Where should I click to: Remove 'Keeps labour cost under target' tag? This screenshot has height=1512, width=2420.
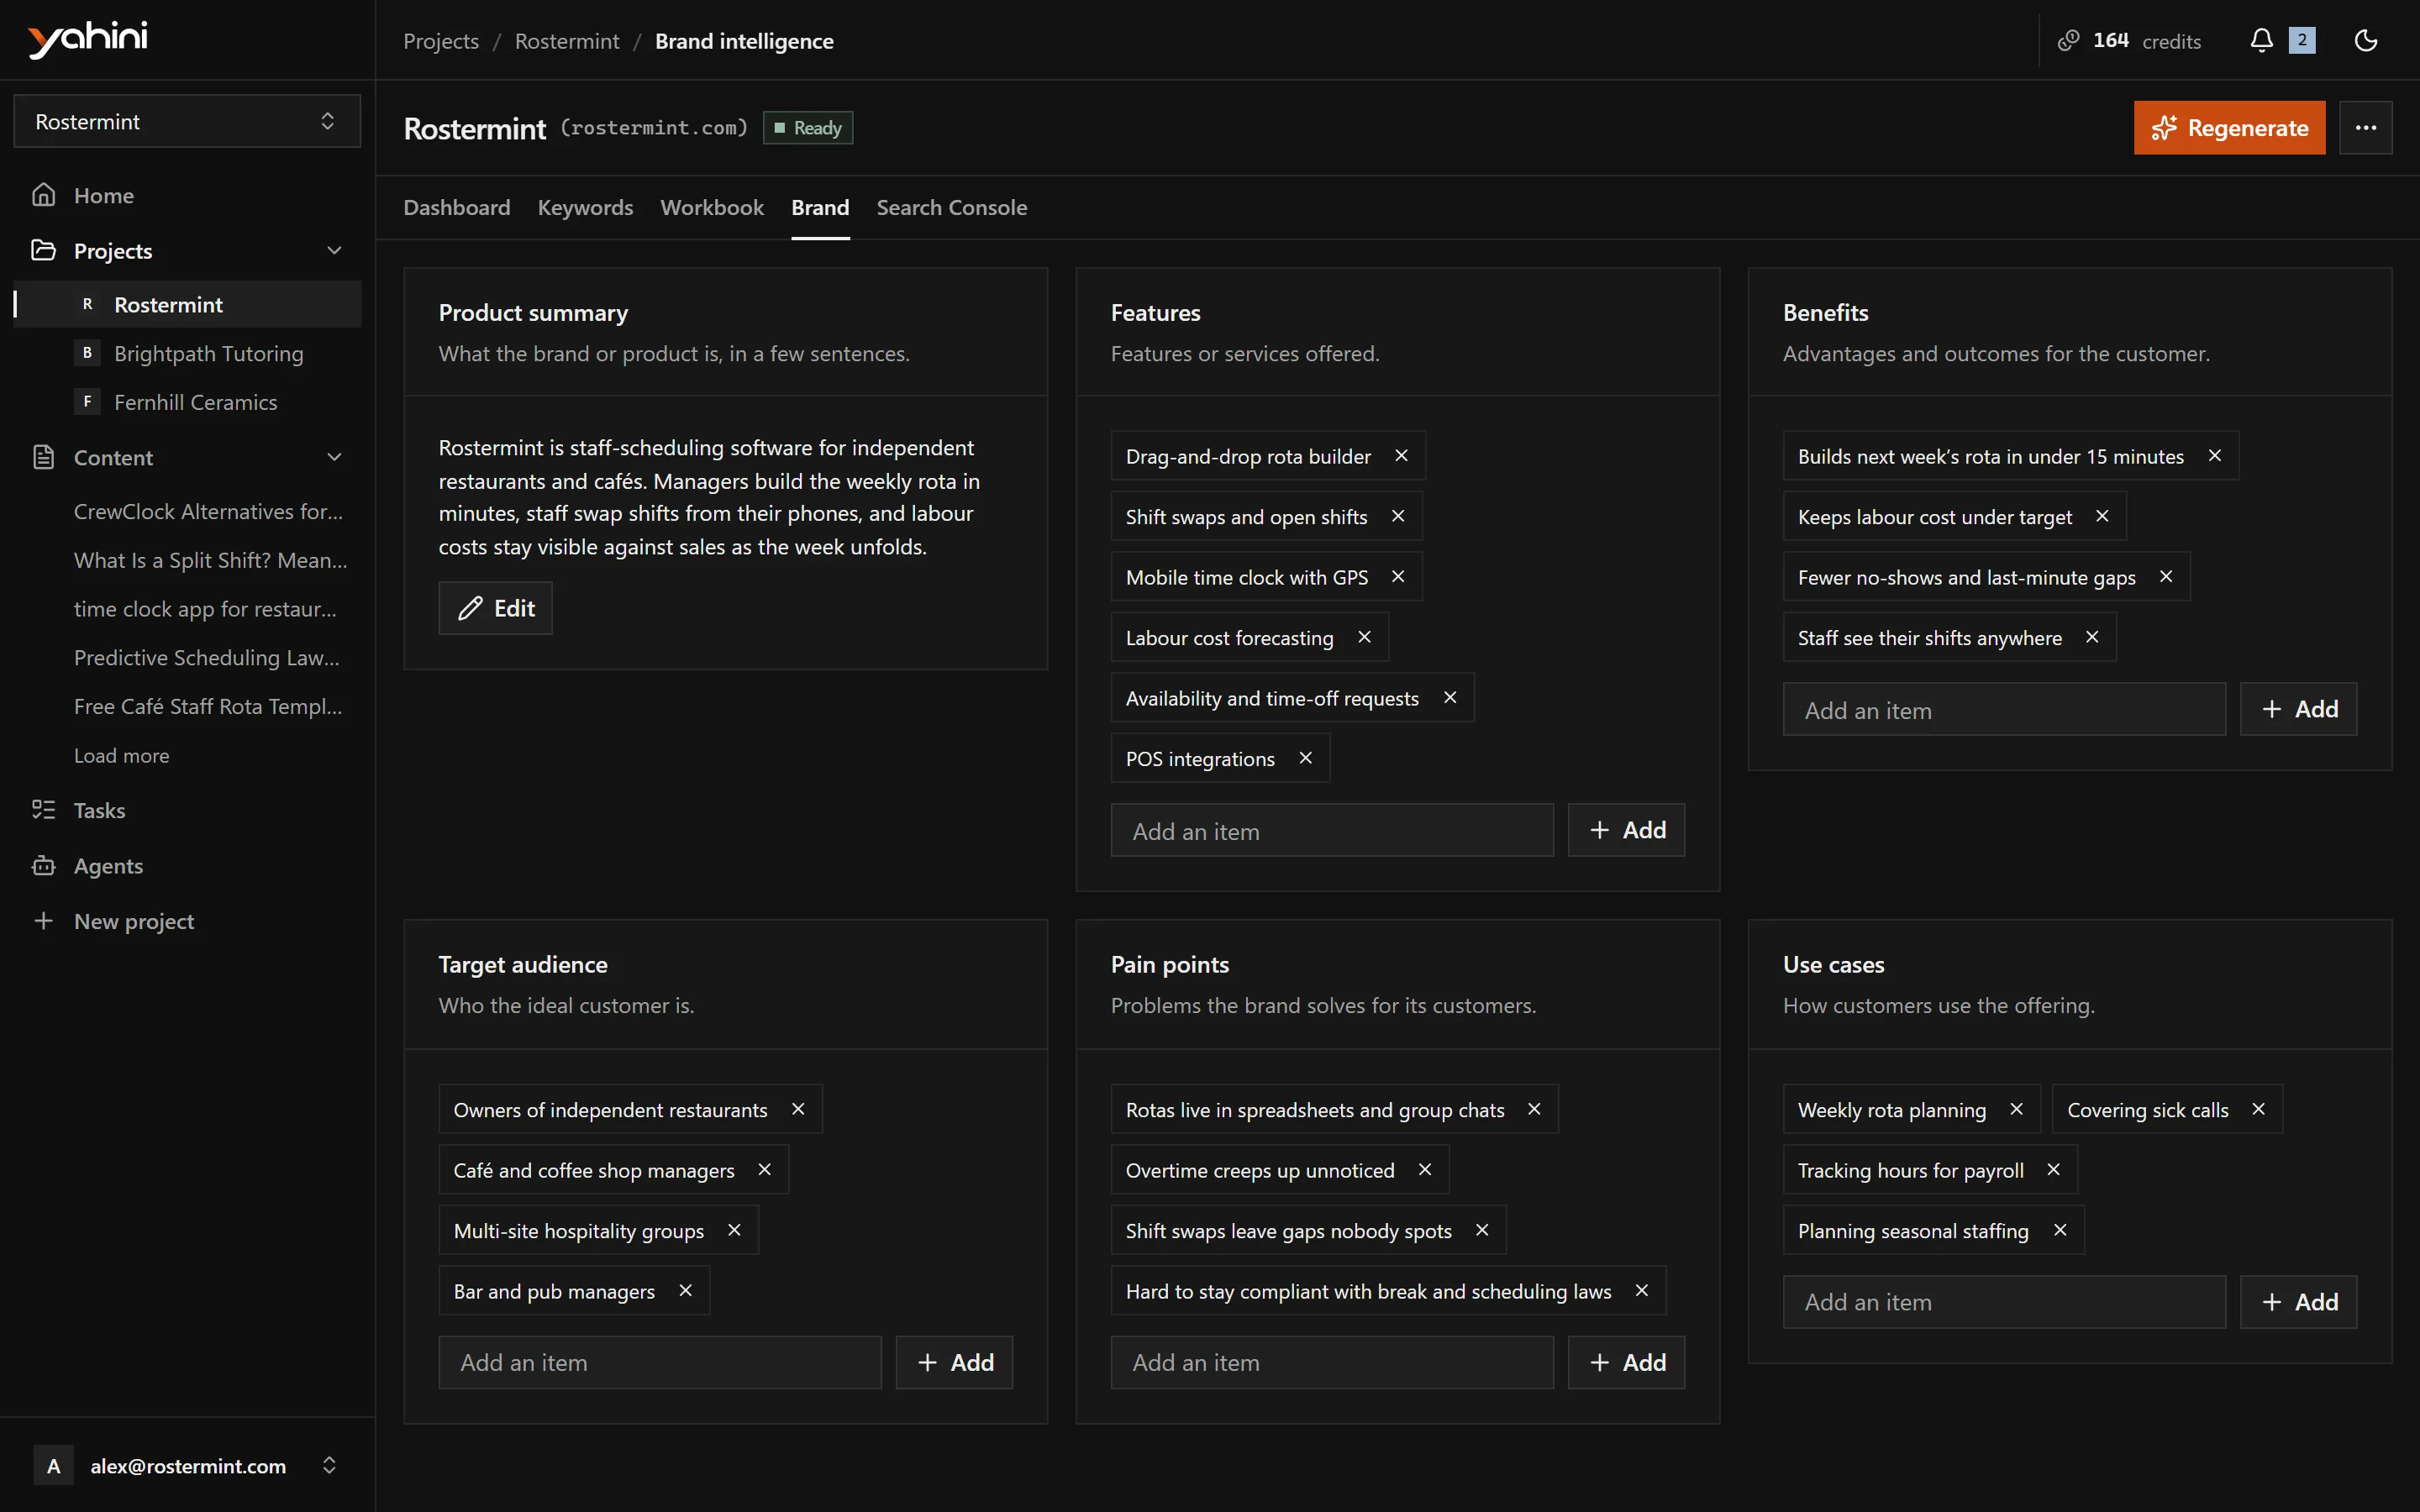click(x=2102, y=516)
